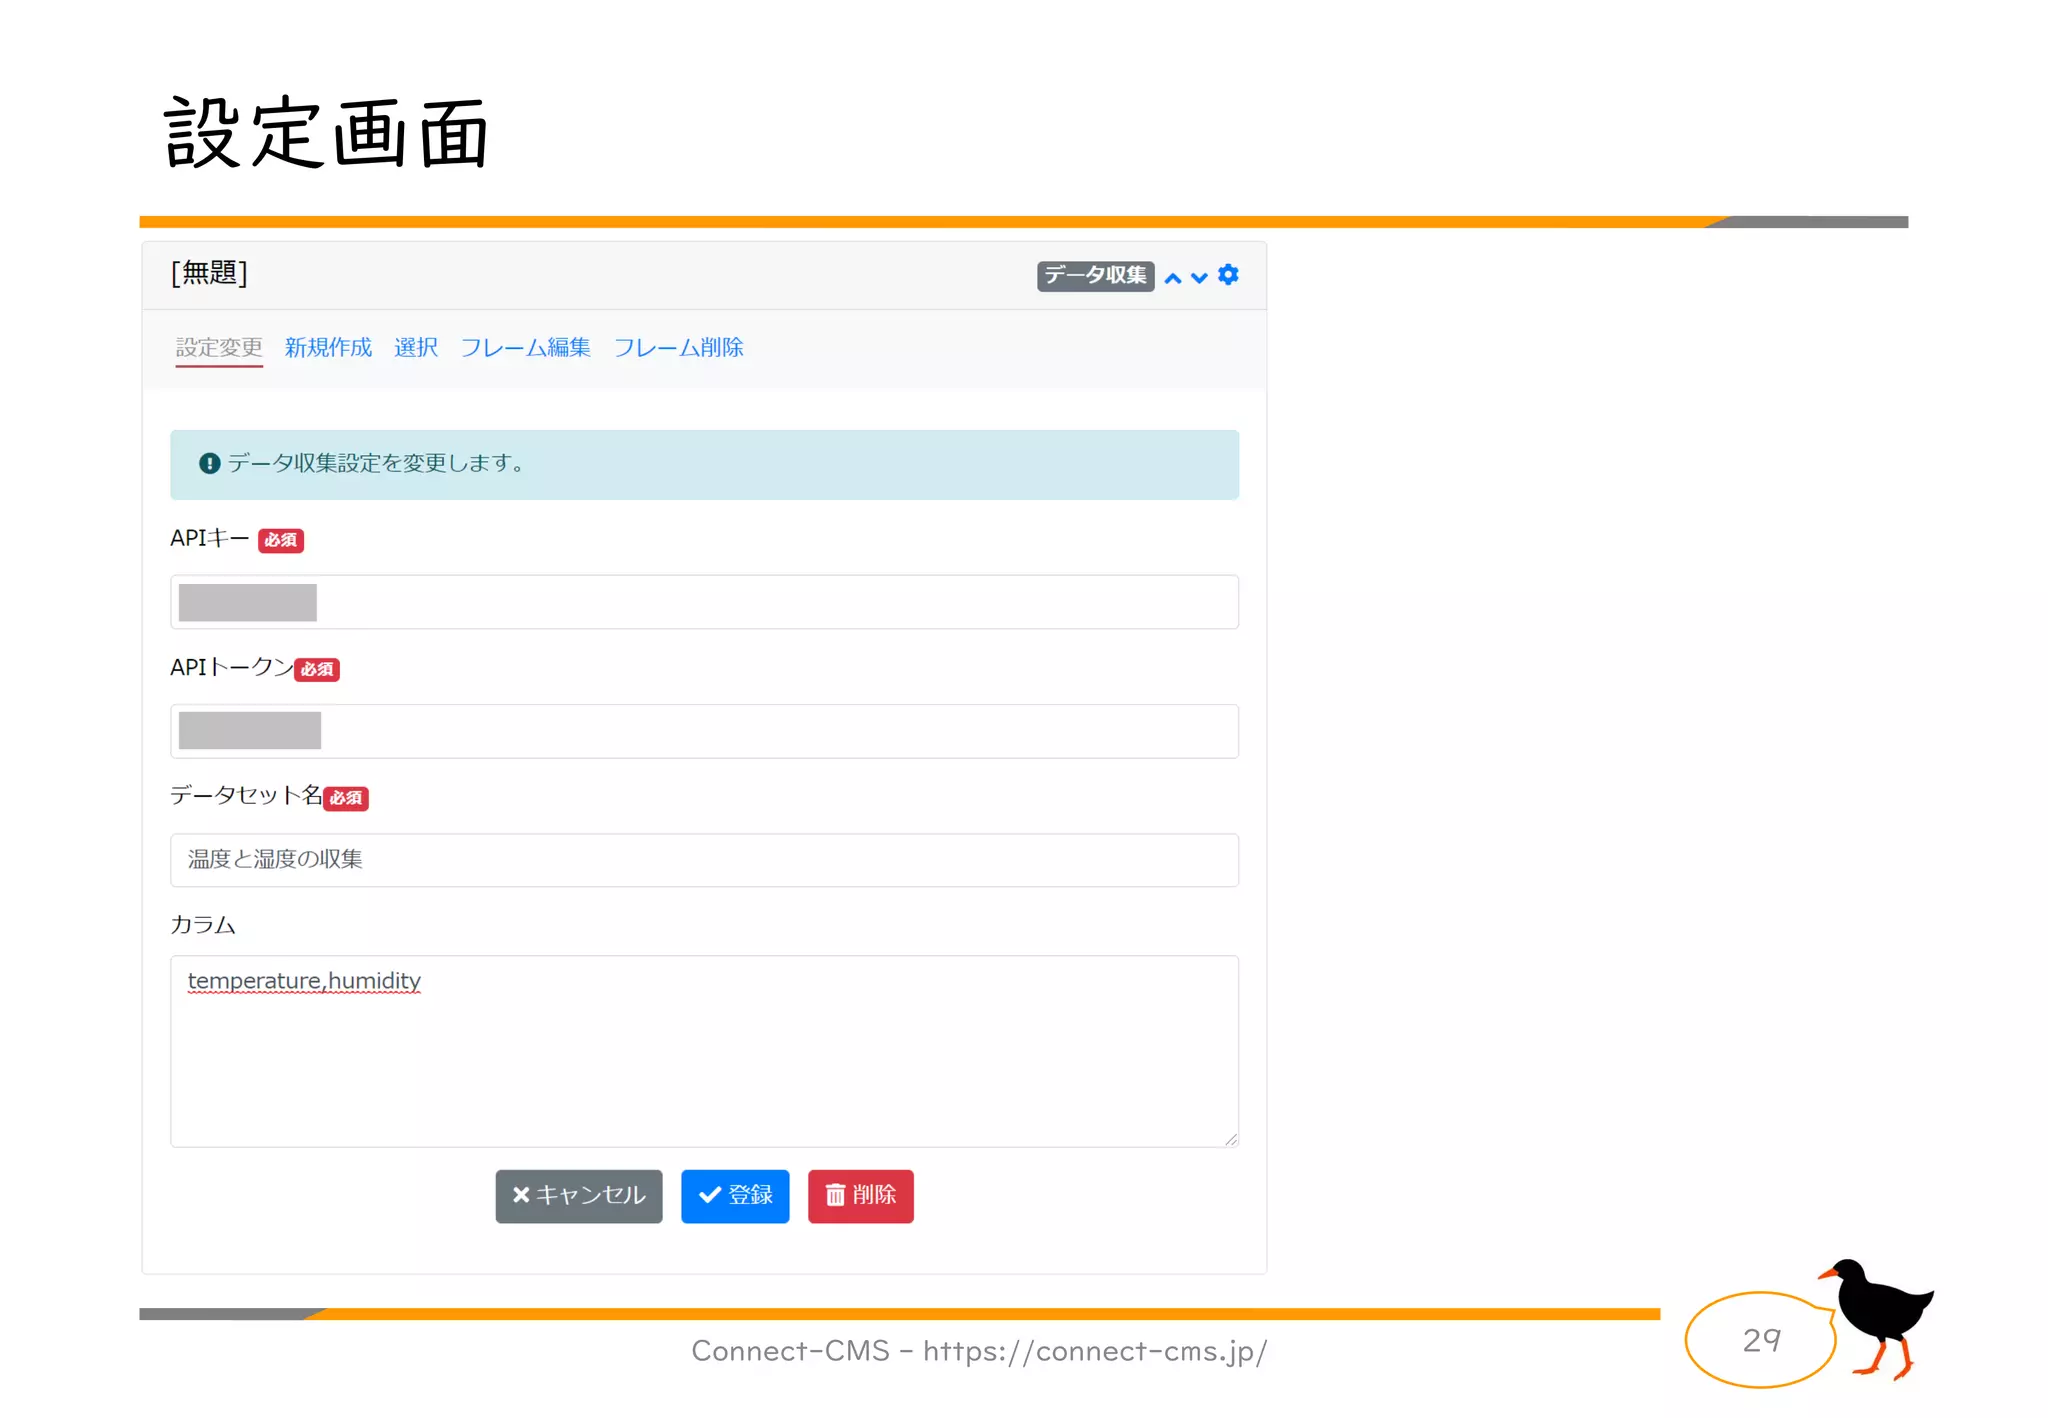Open the 設定変更 tab
Image resolution: width=2048 pixels, height=1418 pixels.
[219, 347]
